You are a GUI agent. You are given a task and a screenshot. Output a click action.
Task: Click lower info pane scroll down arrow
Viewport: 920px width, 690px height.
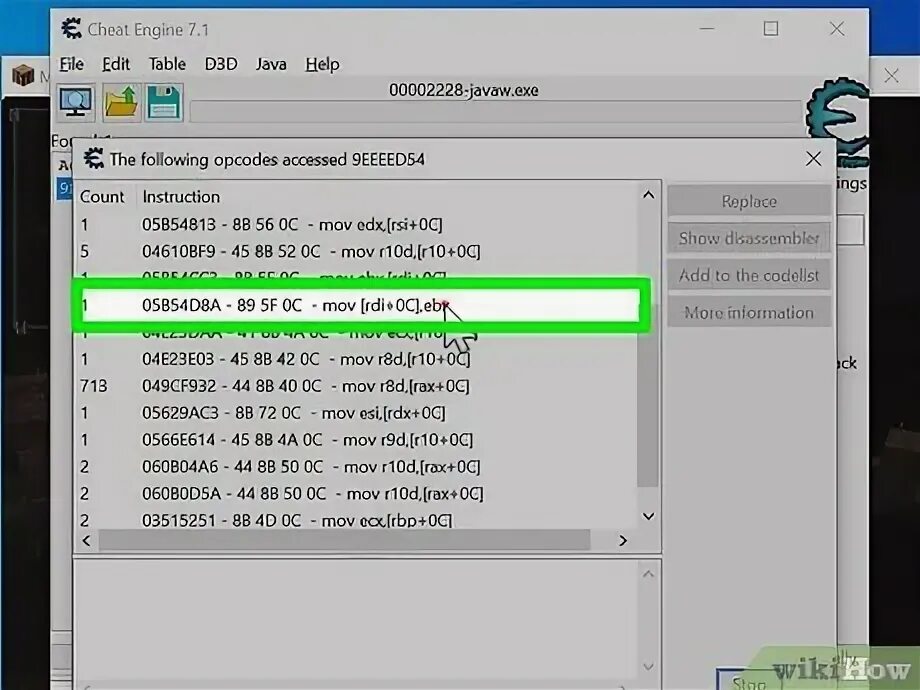[x=648, y=667]
